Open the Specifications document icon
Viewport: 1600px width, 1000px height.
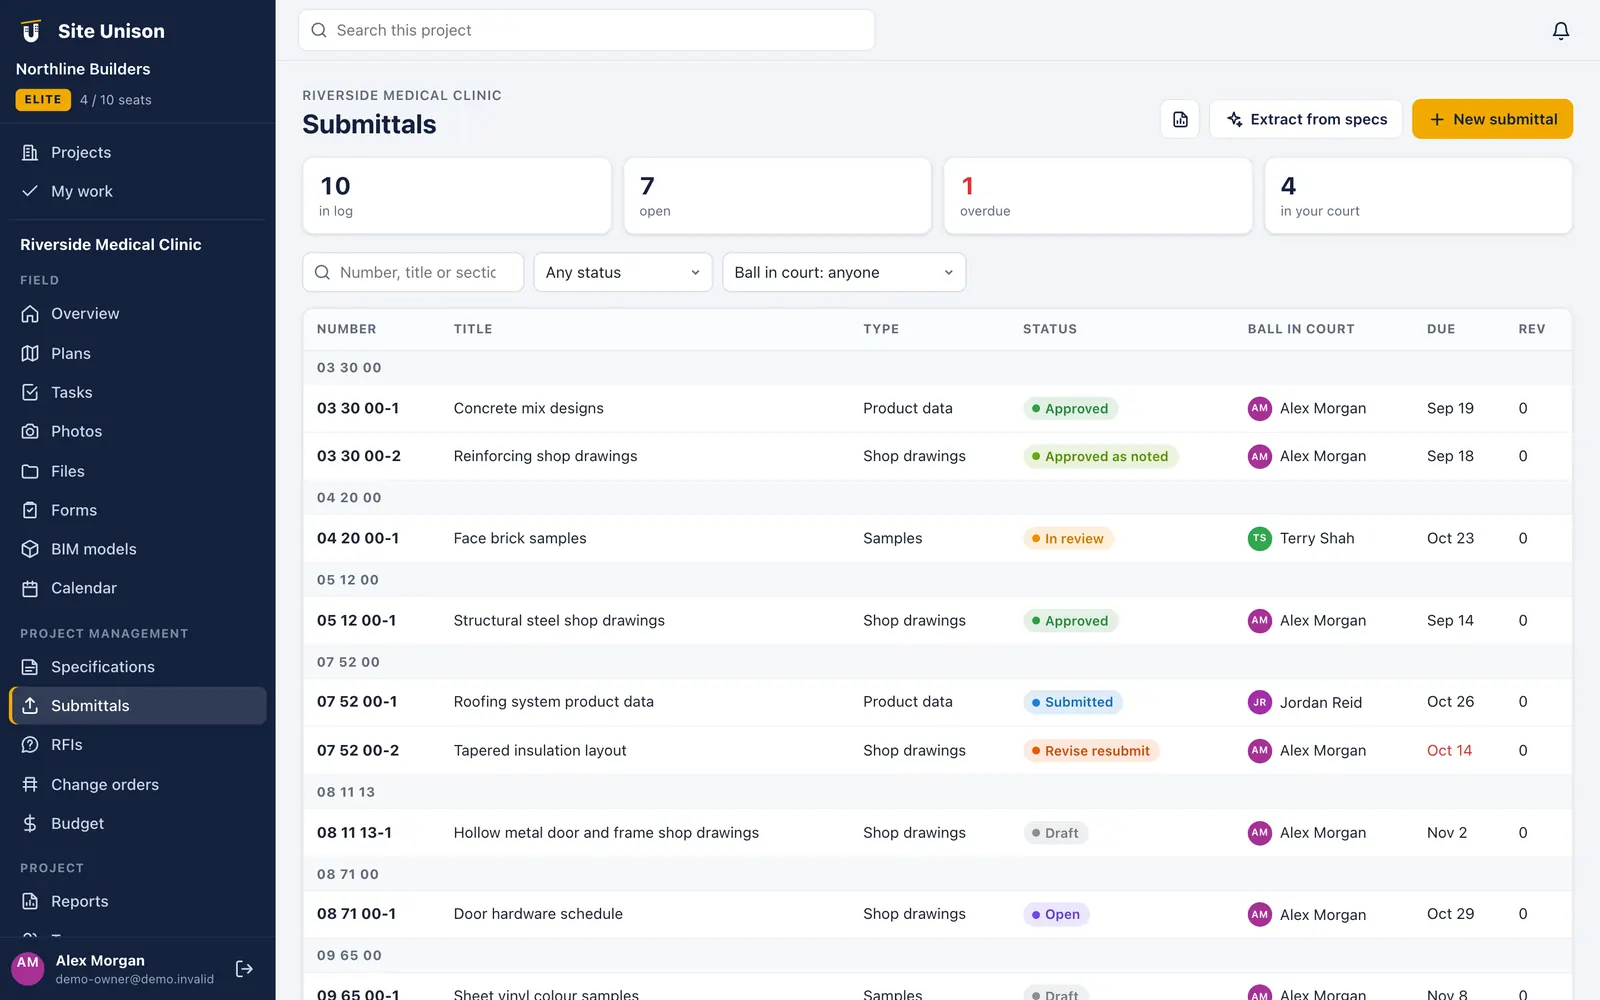(30, 667)
